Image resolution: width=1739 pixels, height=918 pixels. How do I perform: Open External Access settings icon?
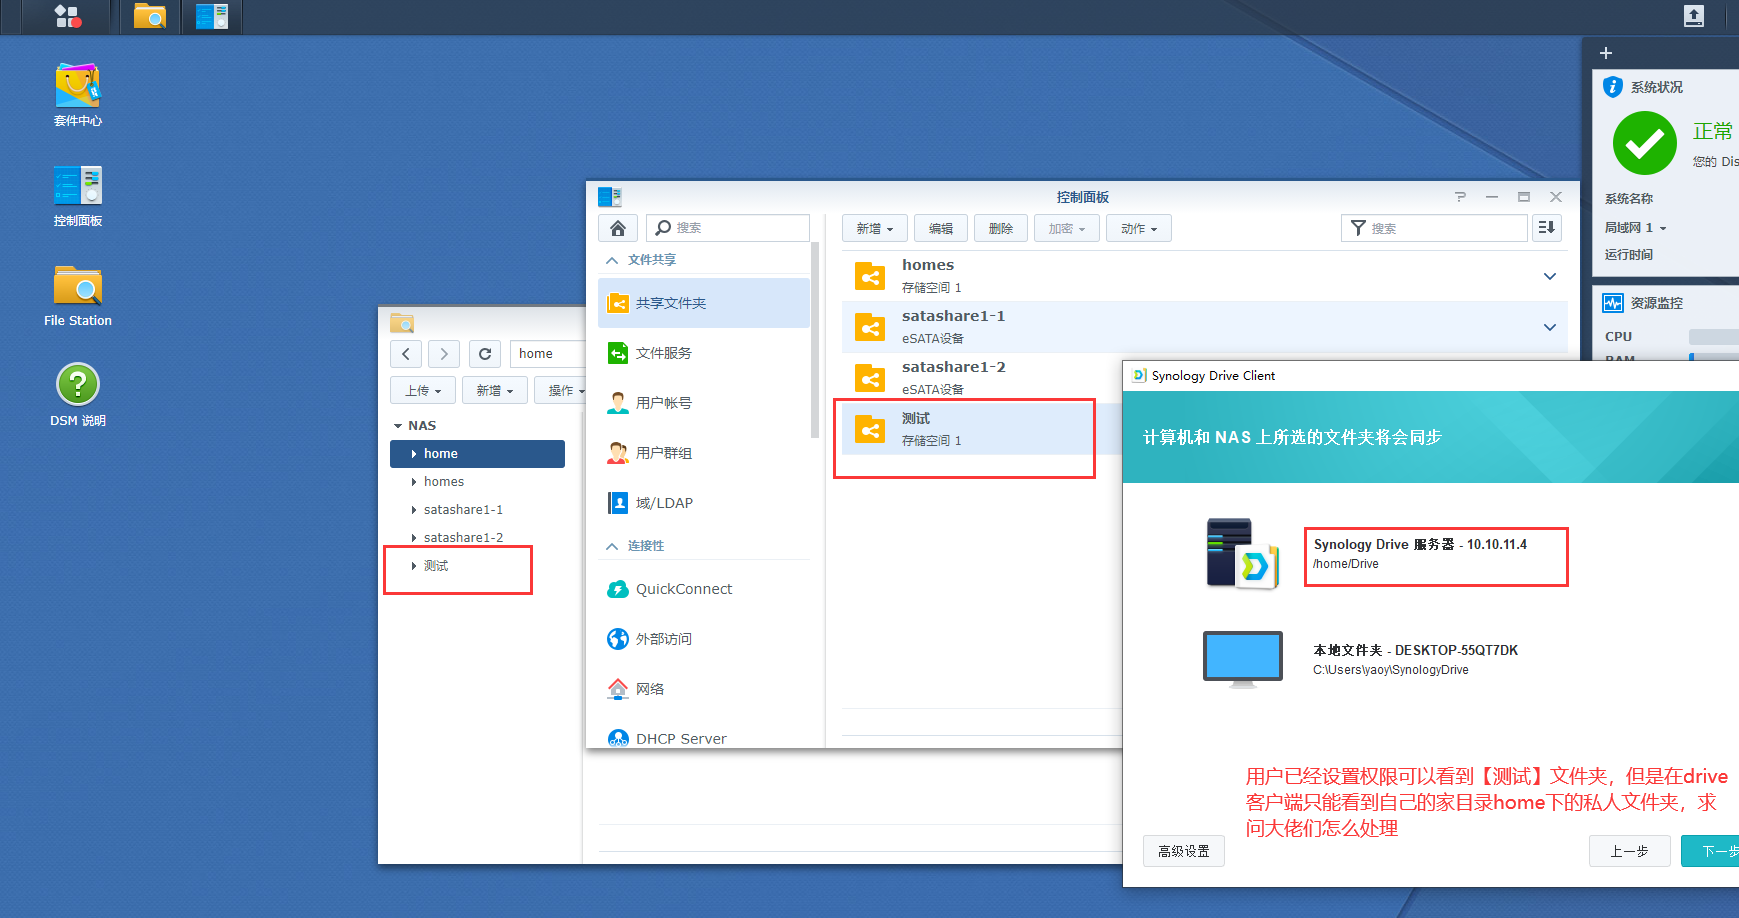pos(618,639)
